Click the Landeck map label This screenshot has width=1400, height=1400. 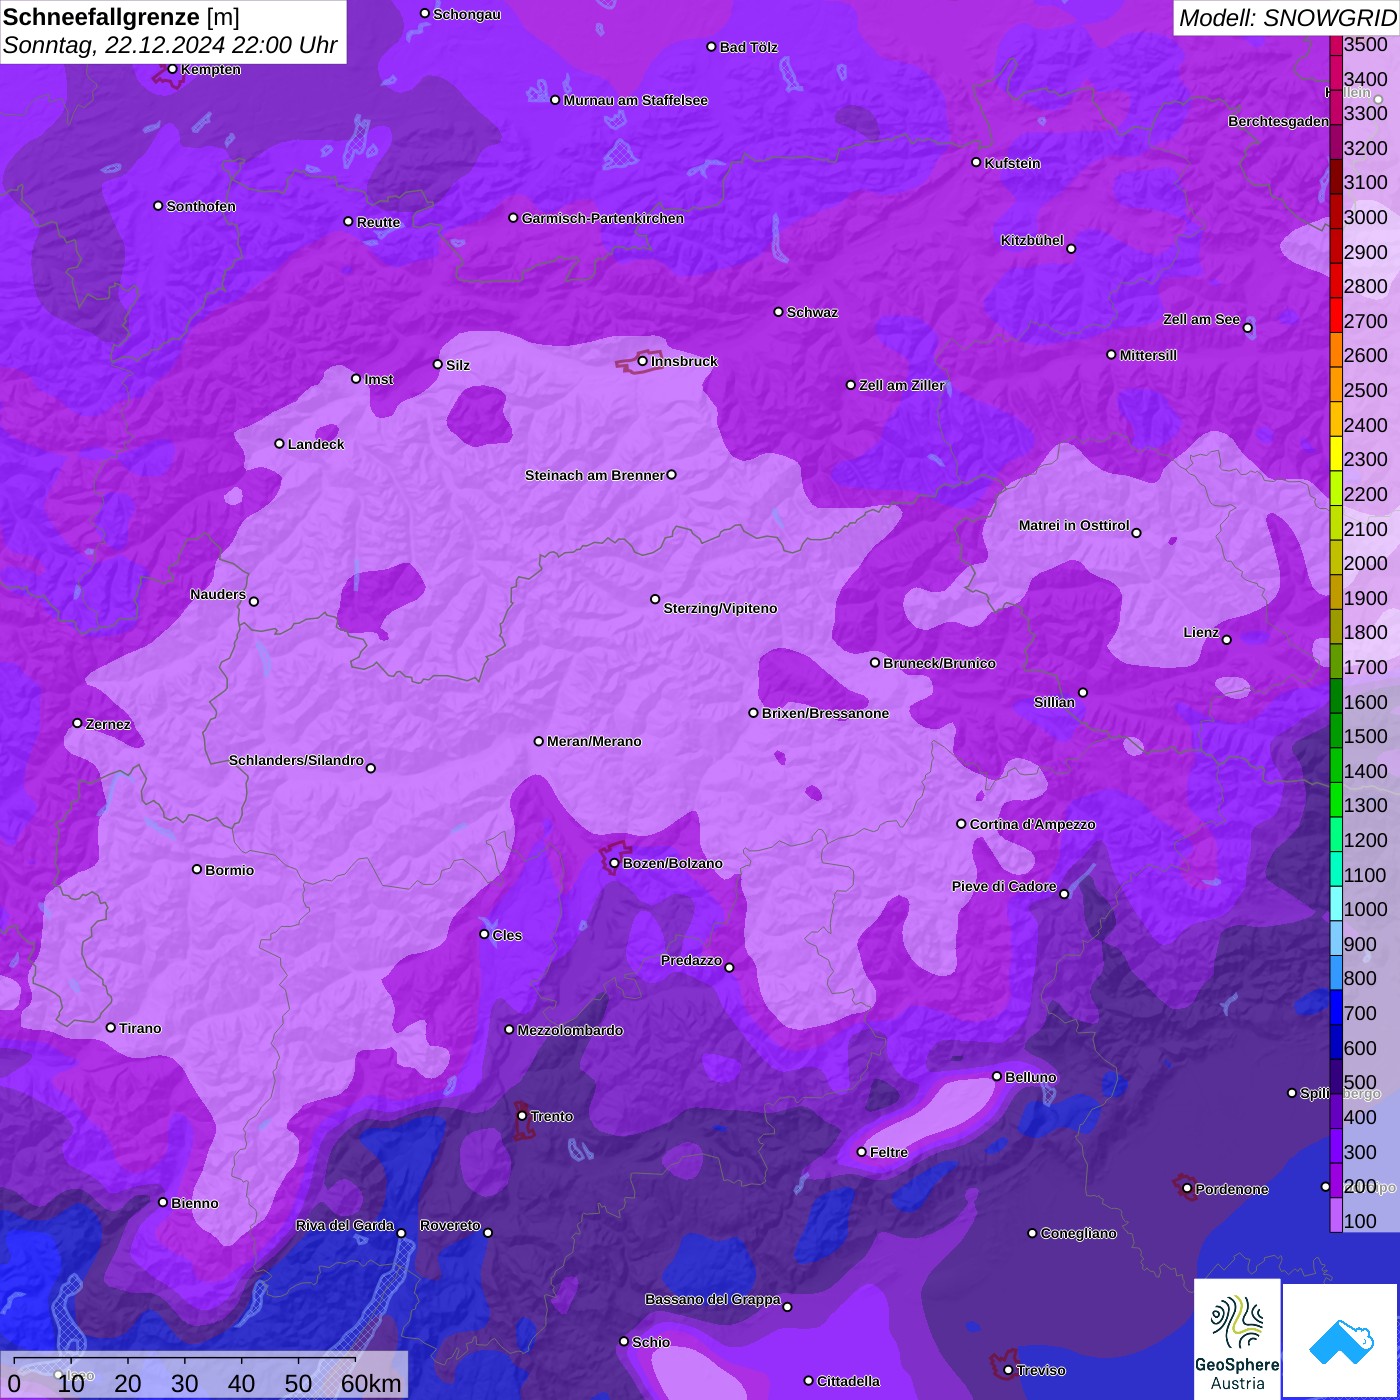tap(315, 444)
